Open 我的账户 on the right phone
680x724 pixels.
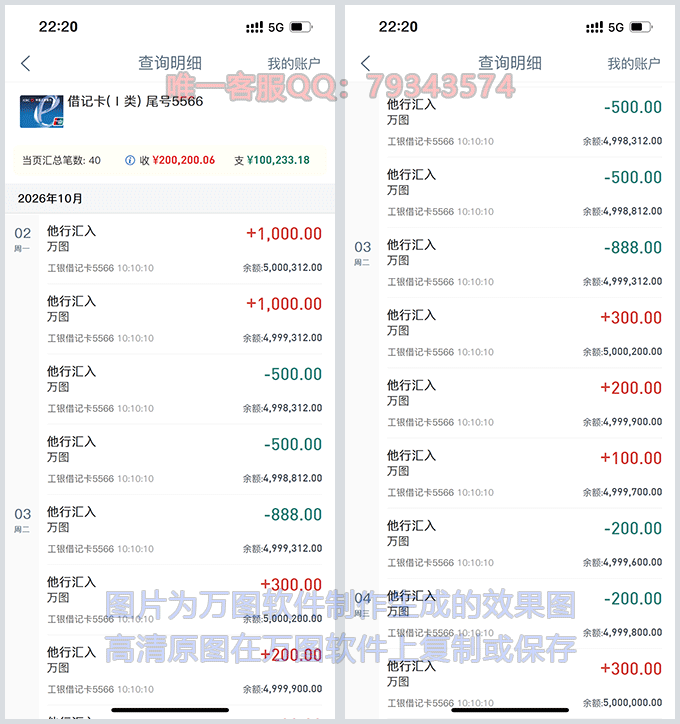[x=634, y=63]
